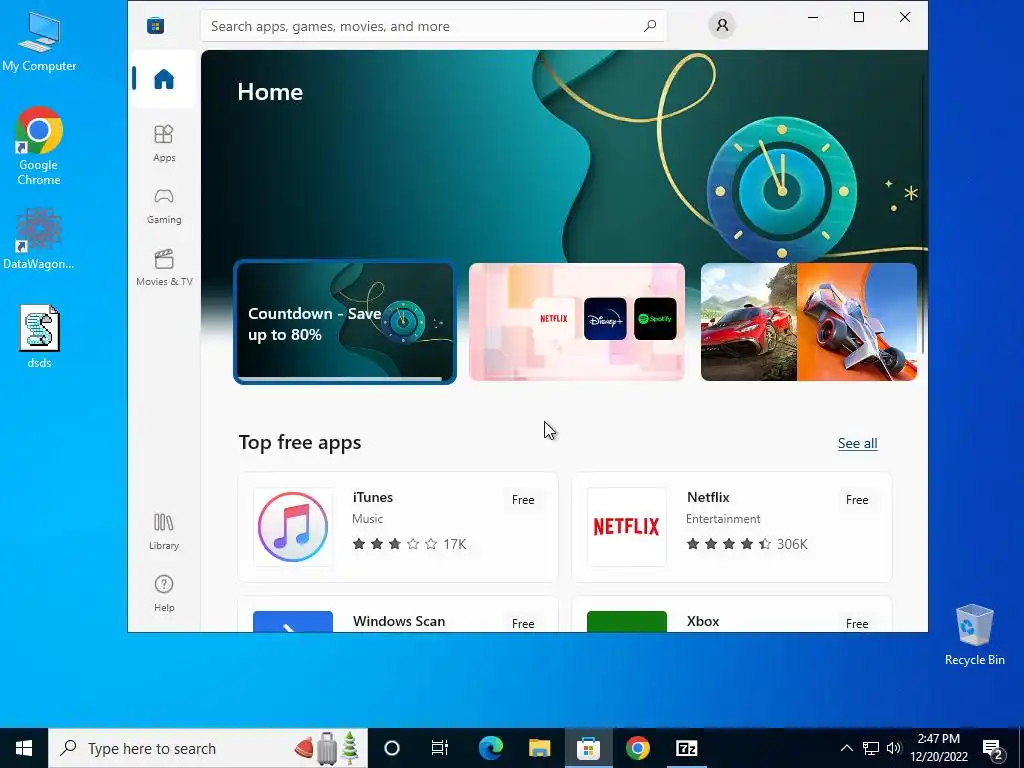The width and height of the screenshot is (1024, 768).
Task: Open the Apps section in sidebar
Action: click(x=164, y=143)
